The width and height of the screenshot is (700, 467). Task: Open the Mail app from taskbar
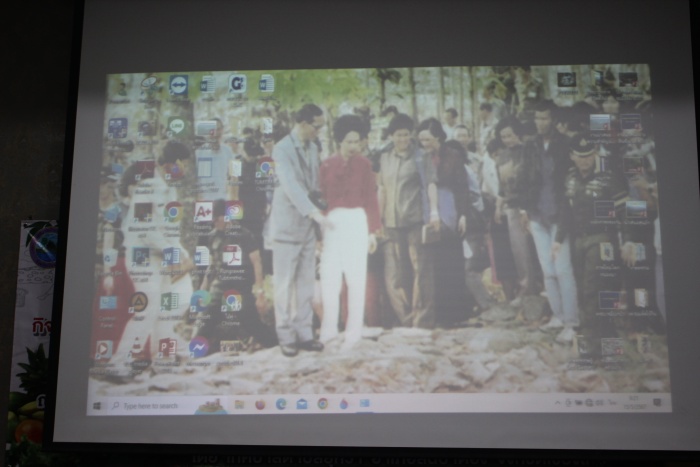pyautogui.click(x=302, y=404)
